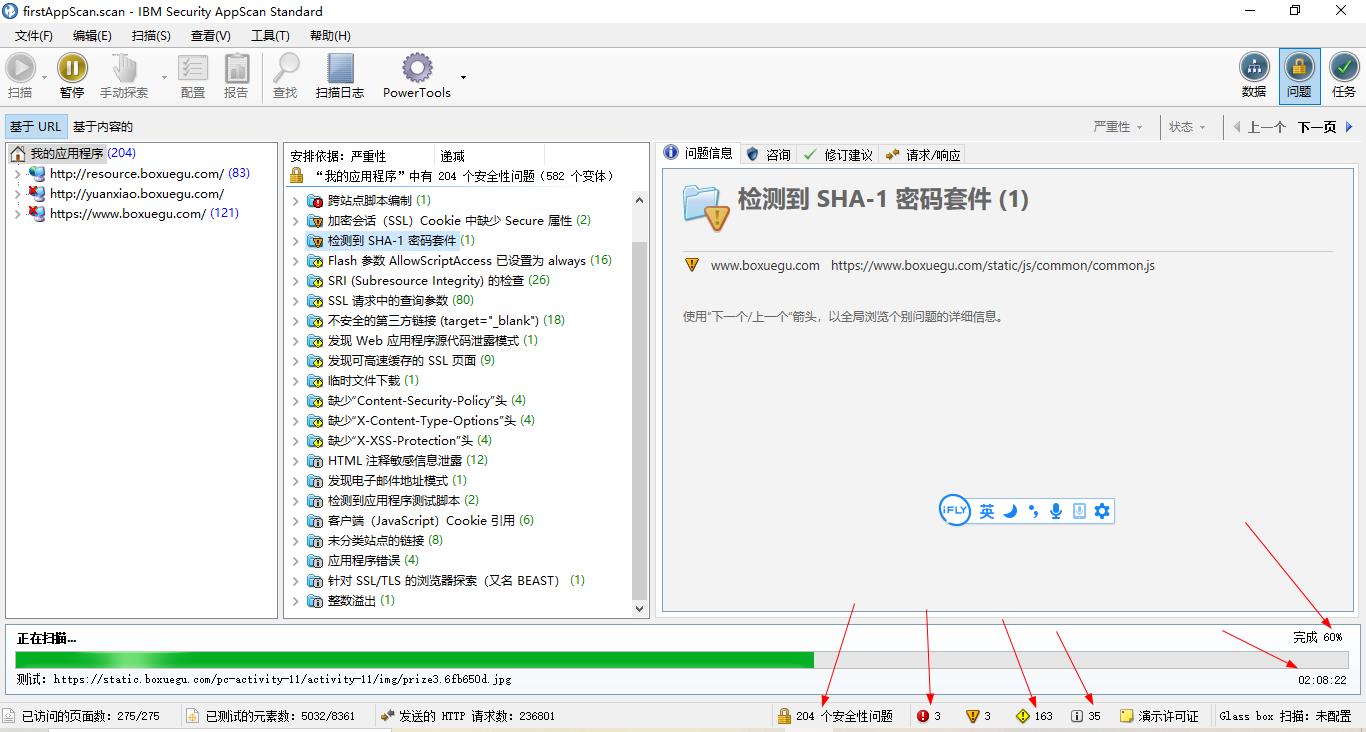This screenshot has width=1366, height=732.
Task: Select the HTML 注释敏感信息泄露 issue row
Action: pyautogui.click(x=398, y=461)
